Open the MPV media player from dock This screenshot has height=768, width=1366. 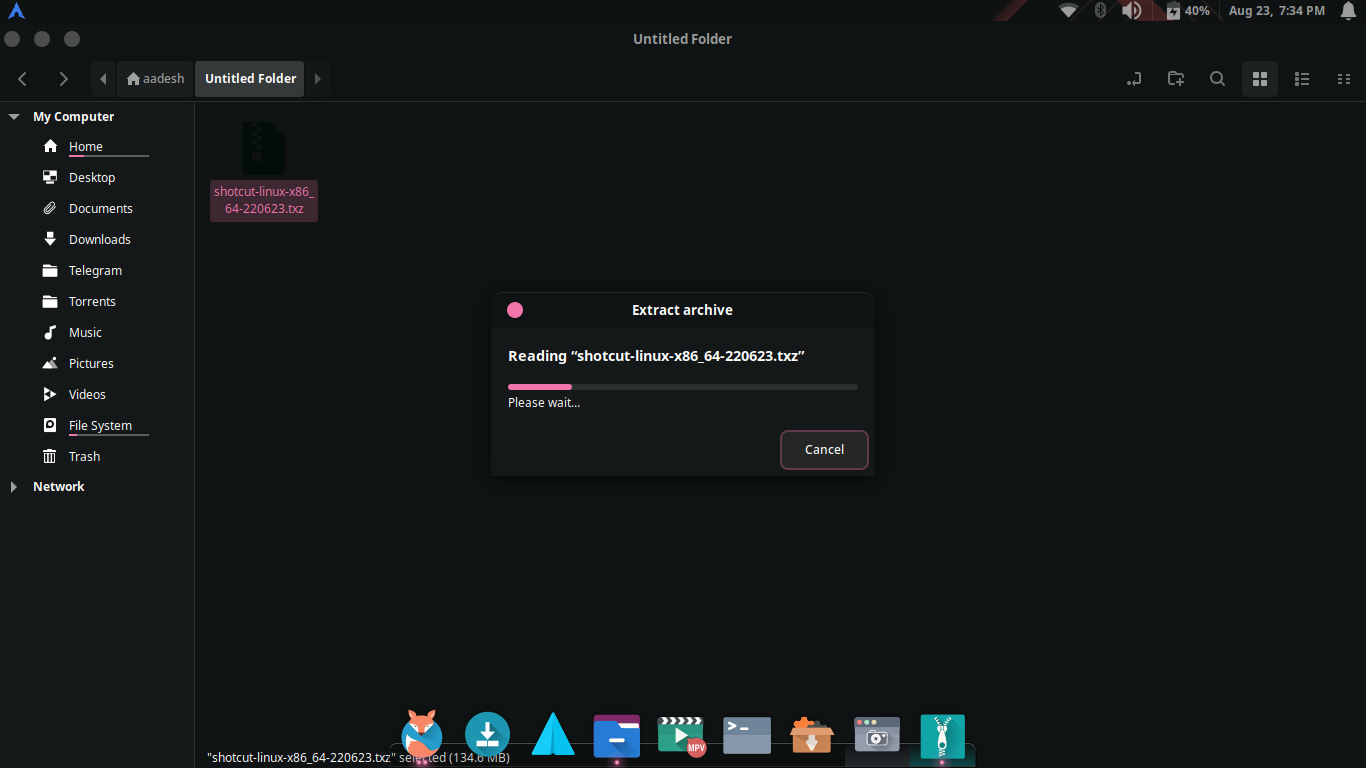pos(681,735)
